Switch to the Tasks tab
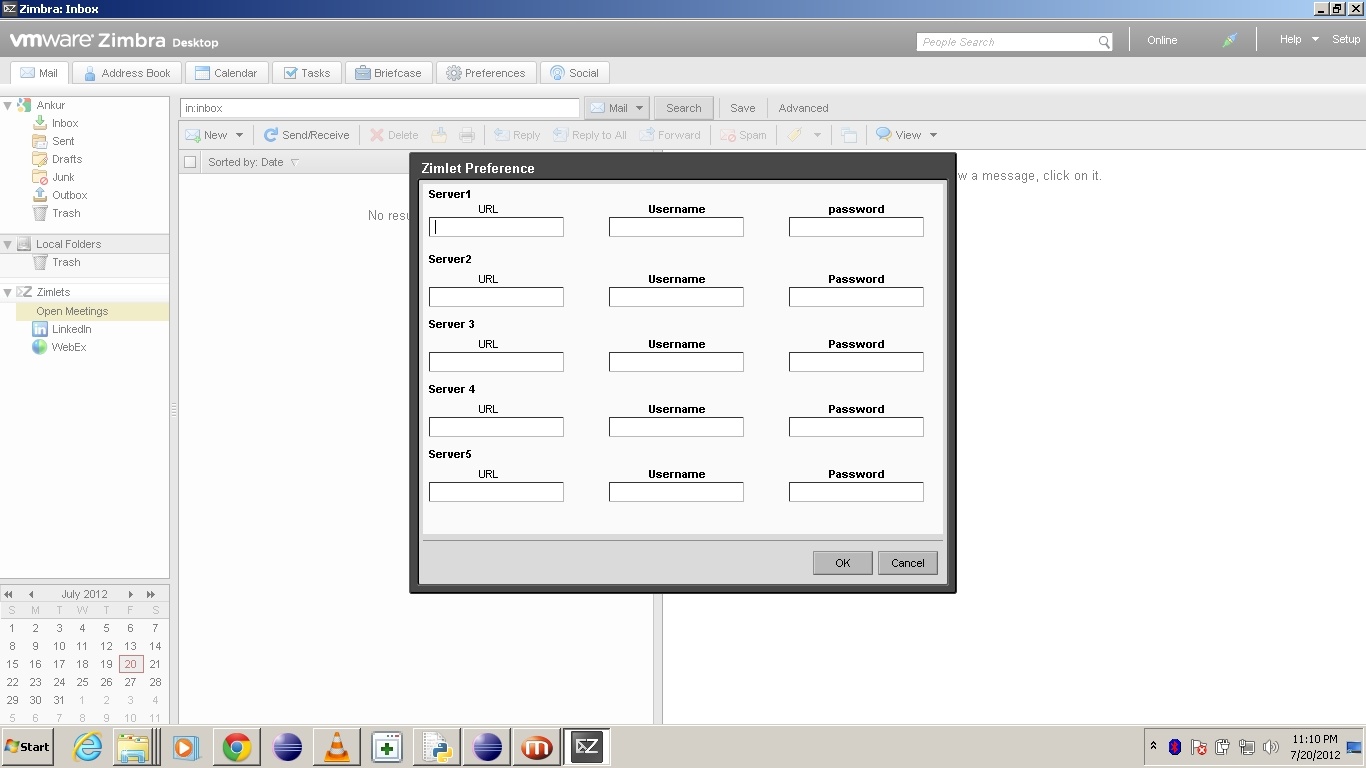Viewport: 1366px width, 768px height. pos(306,73)
